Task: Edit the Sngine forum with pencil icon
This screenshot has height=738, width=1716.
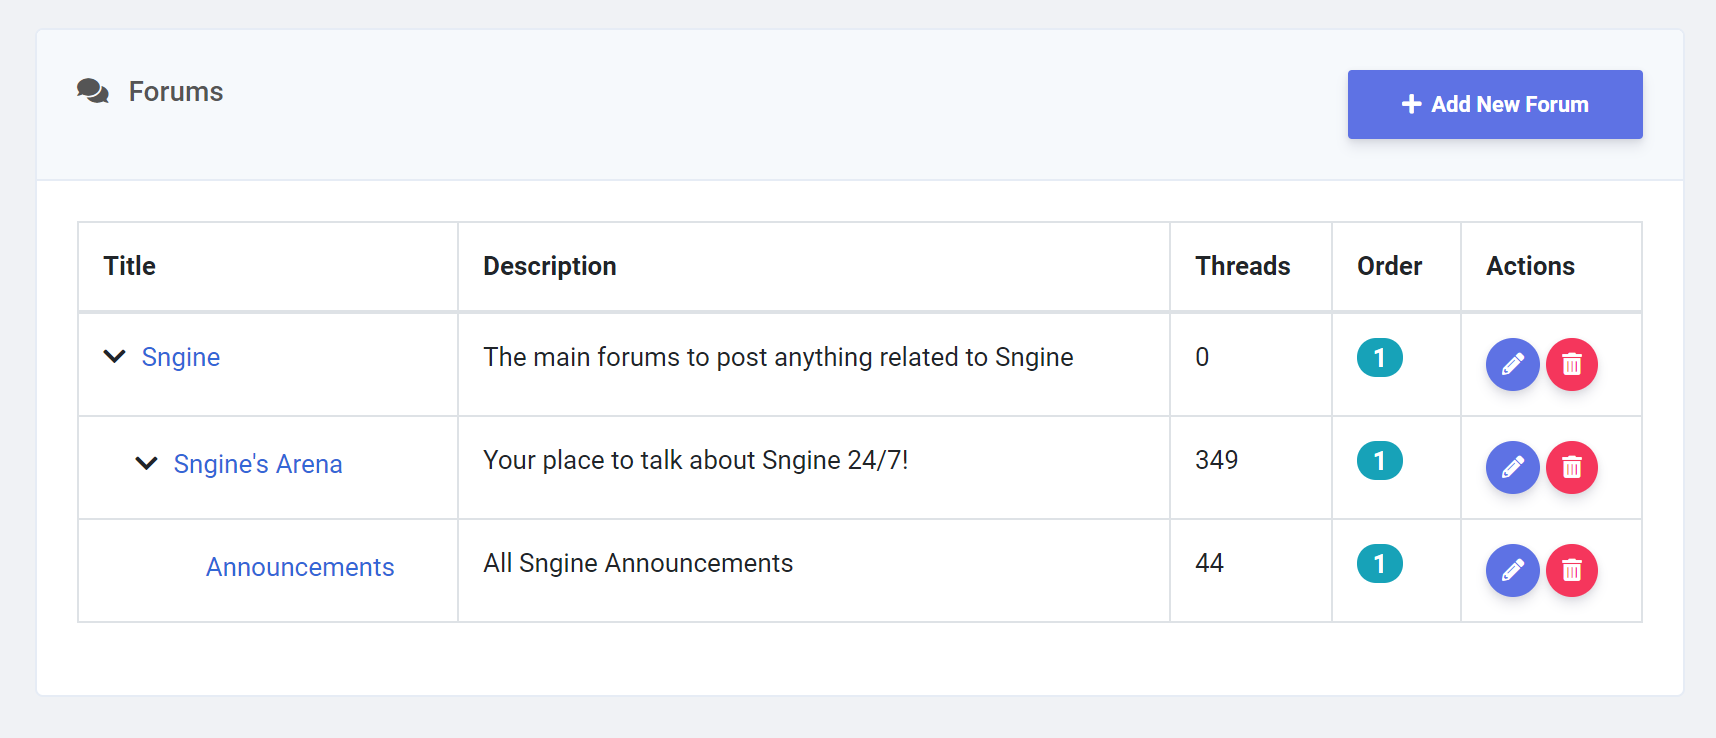Action: 1512,364
